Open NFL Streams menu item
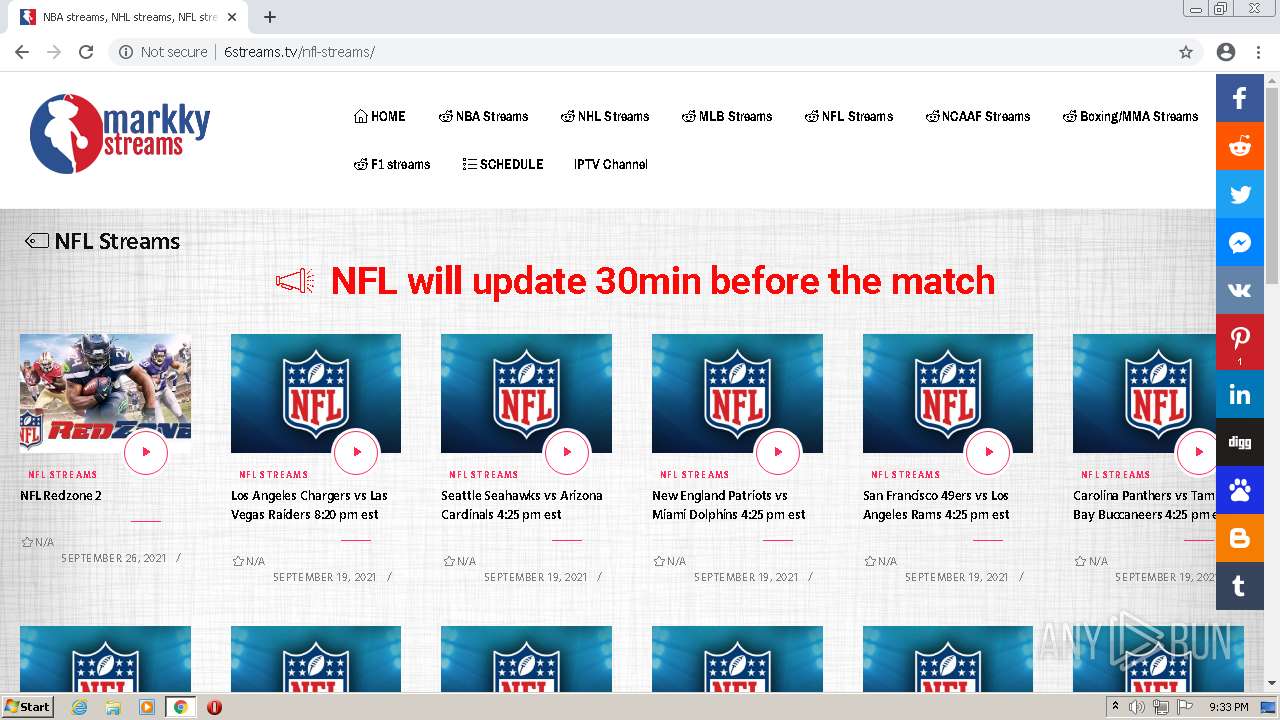Image resolution: width=1280 pixels, height=720 pixels. 849,116
